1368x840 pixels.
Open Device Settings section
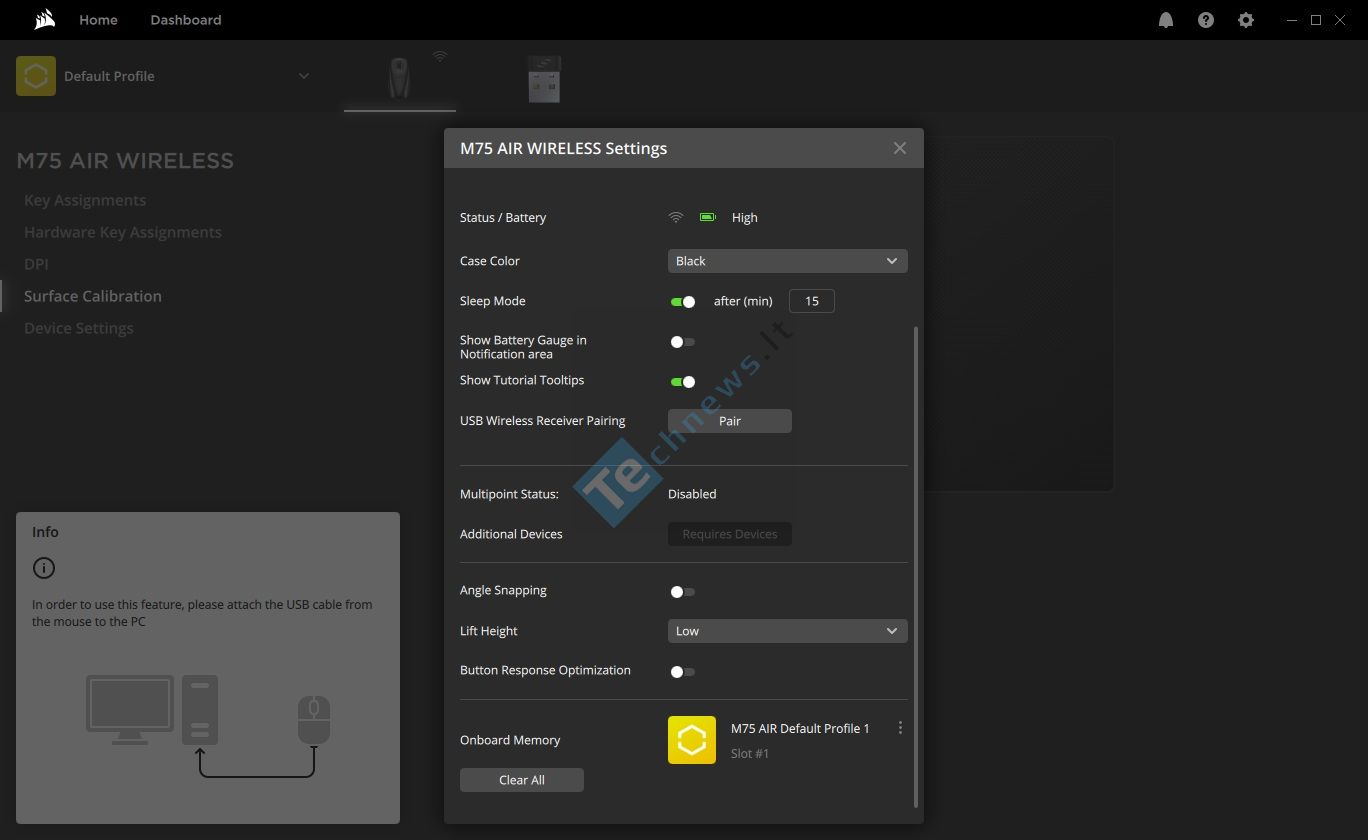[x=79, y=328]
